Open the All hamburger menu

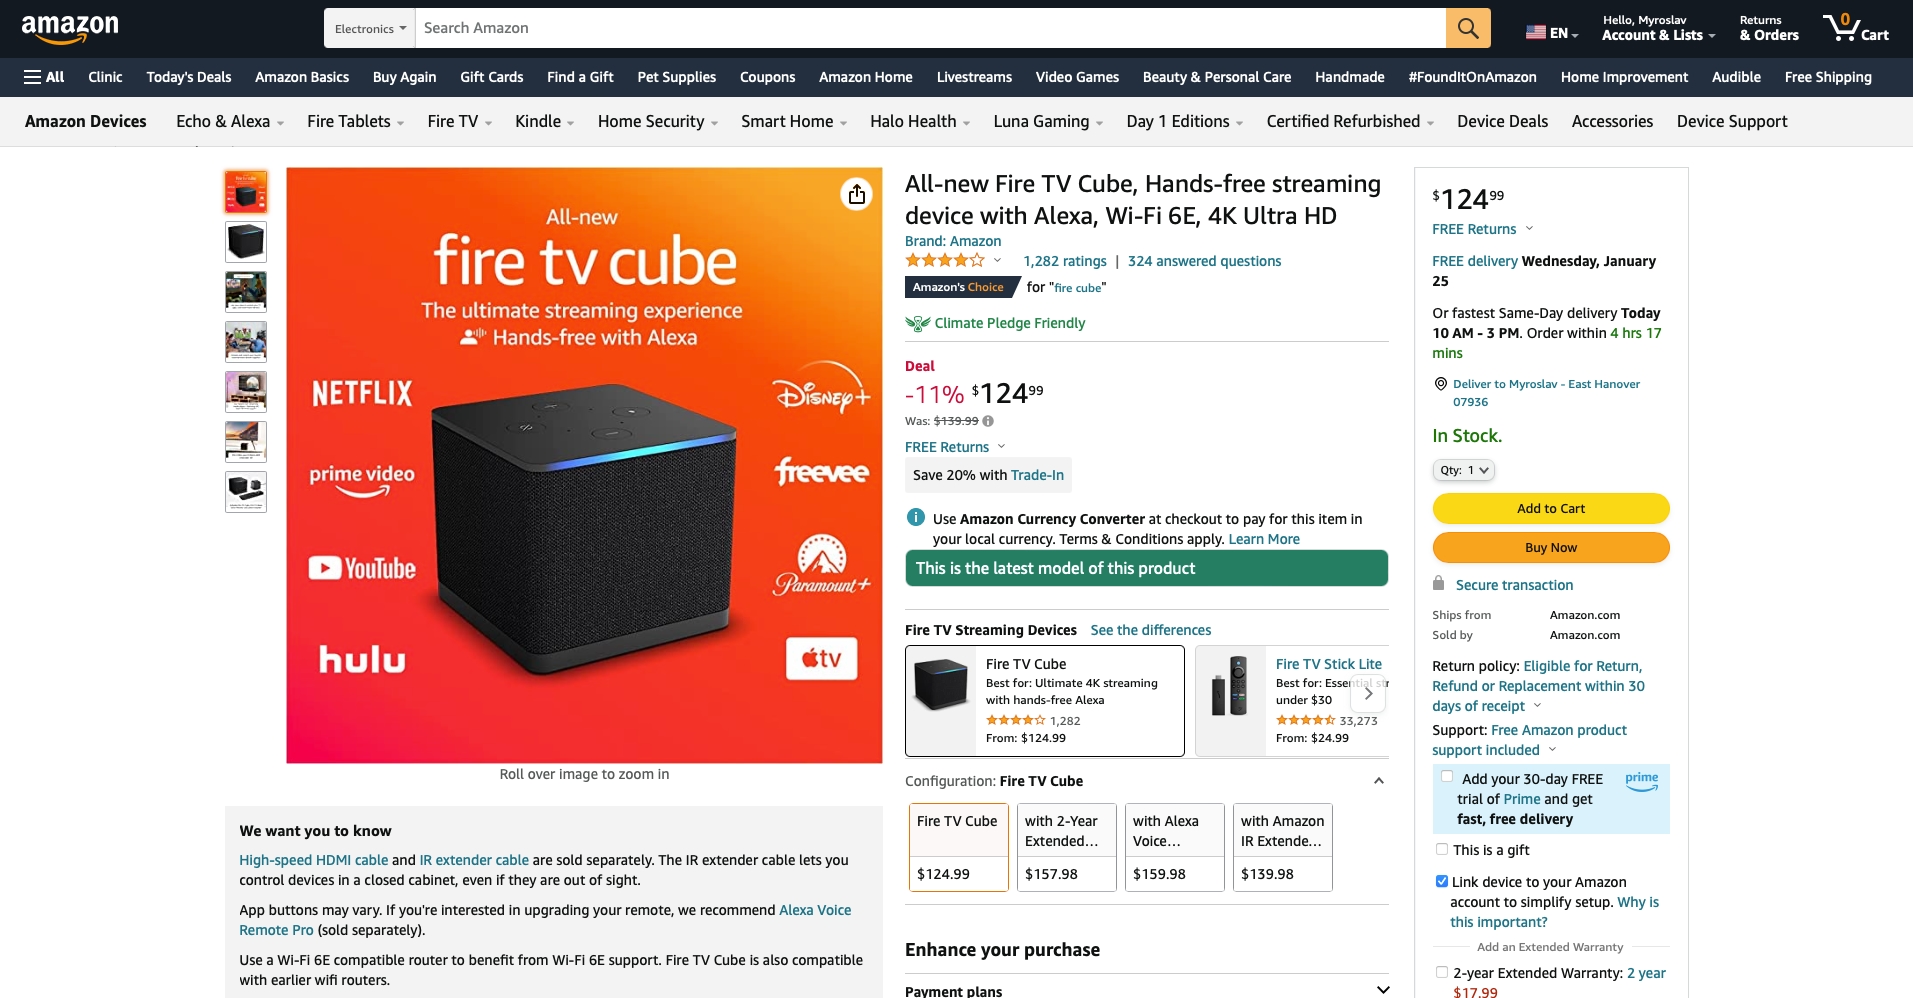click(44, 77)
